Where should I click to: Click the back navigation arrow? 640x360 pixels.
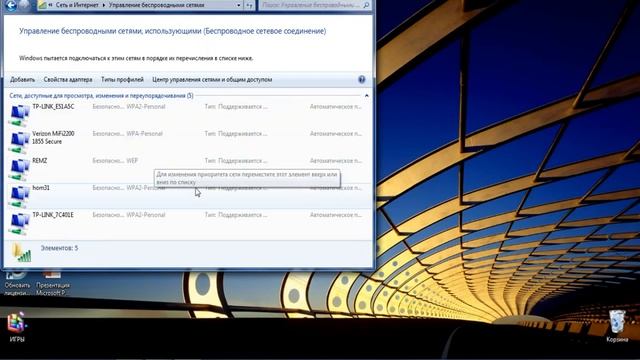(x=11, y=5)
